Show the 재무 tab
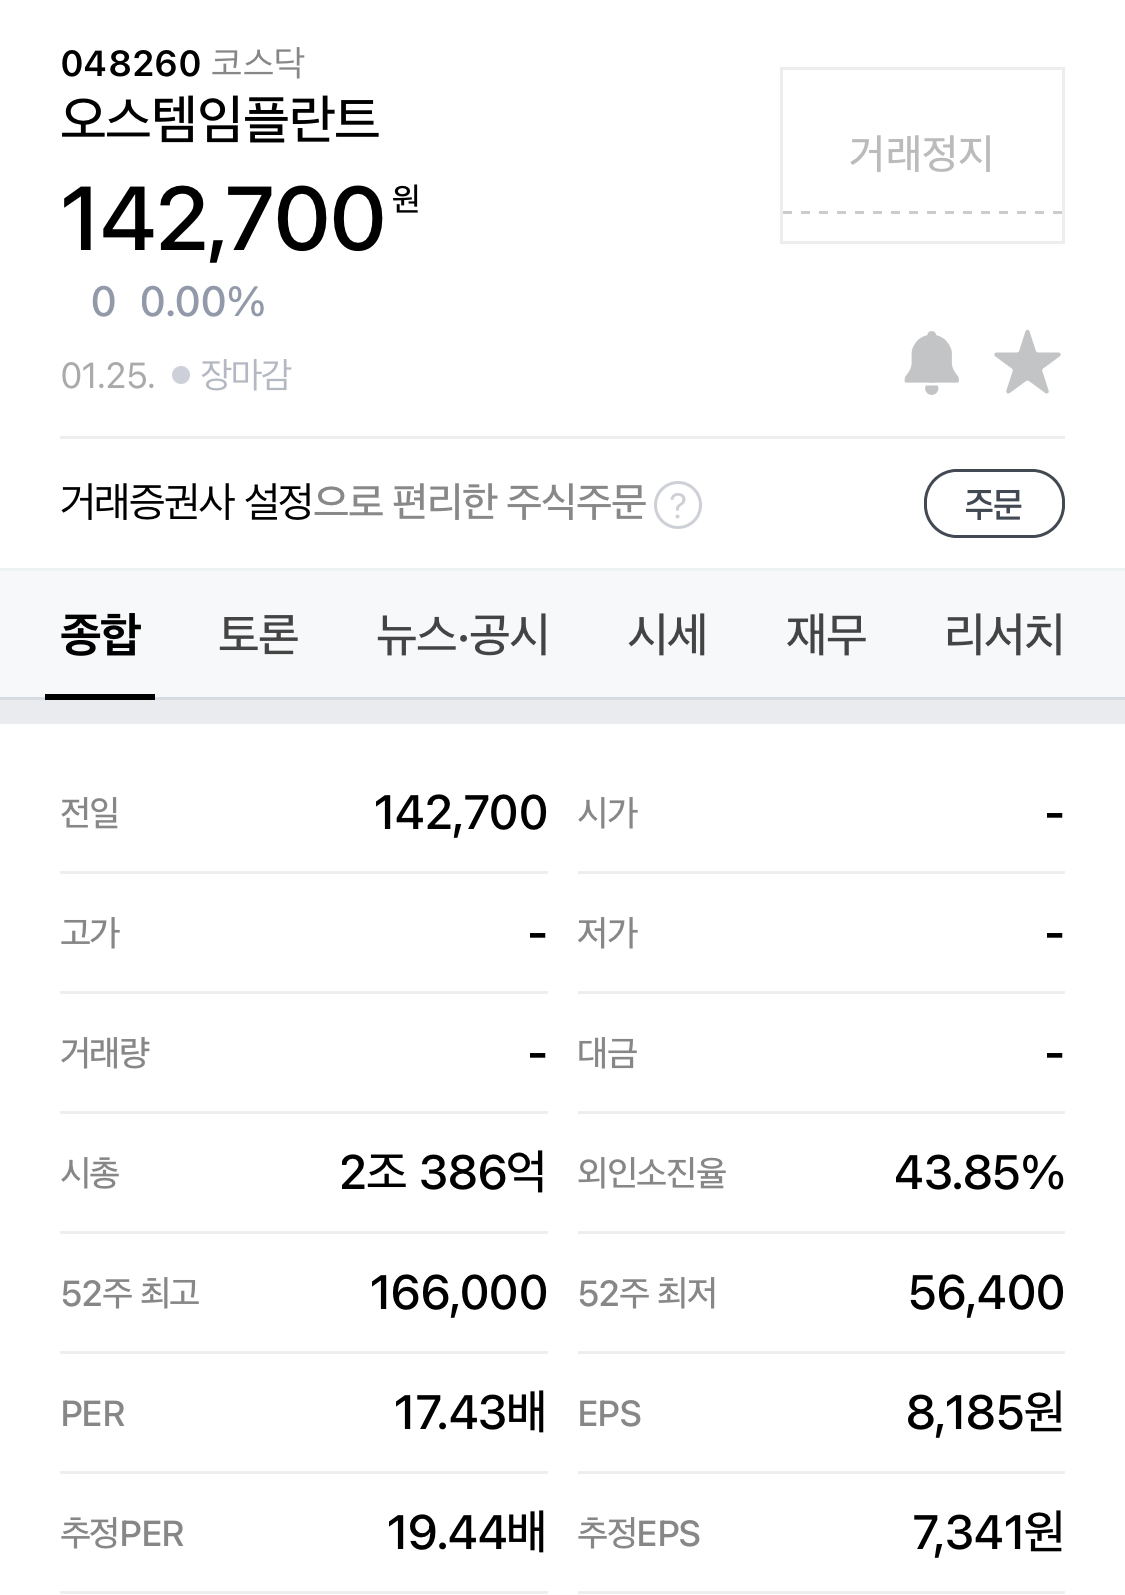Viewport: 1125px width, 1595px height. tap(825, 635)
